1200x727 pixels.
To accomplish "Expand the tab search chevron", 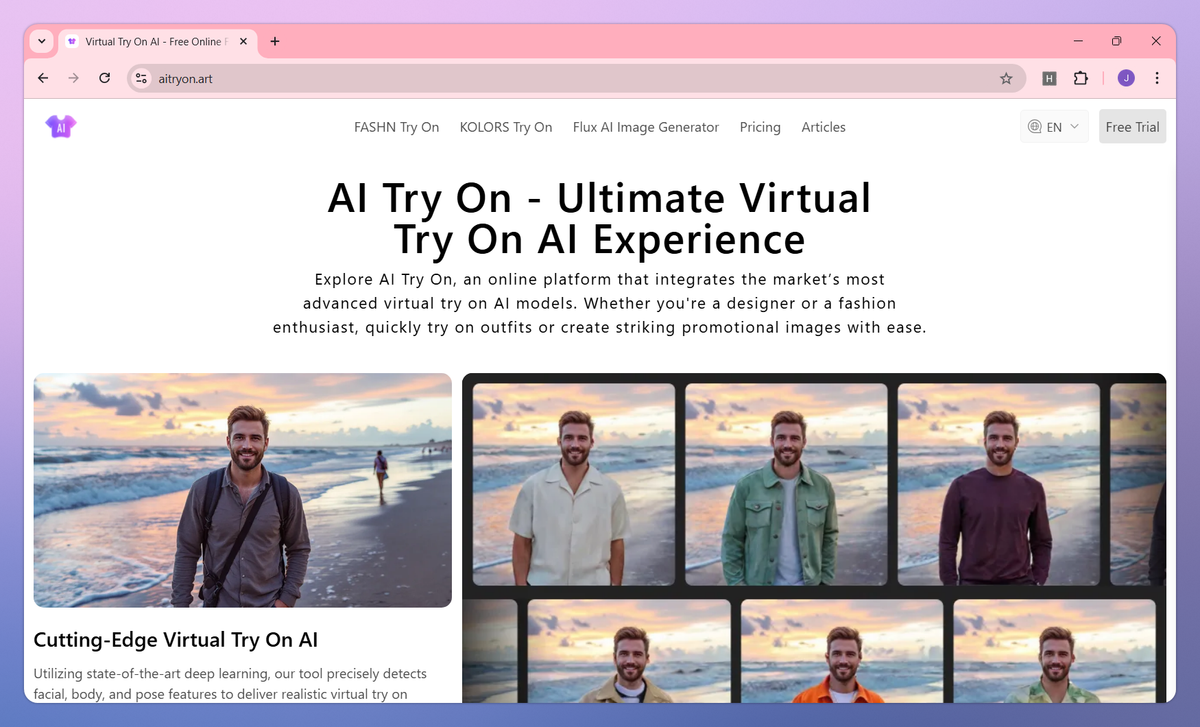I will [41, 41].
